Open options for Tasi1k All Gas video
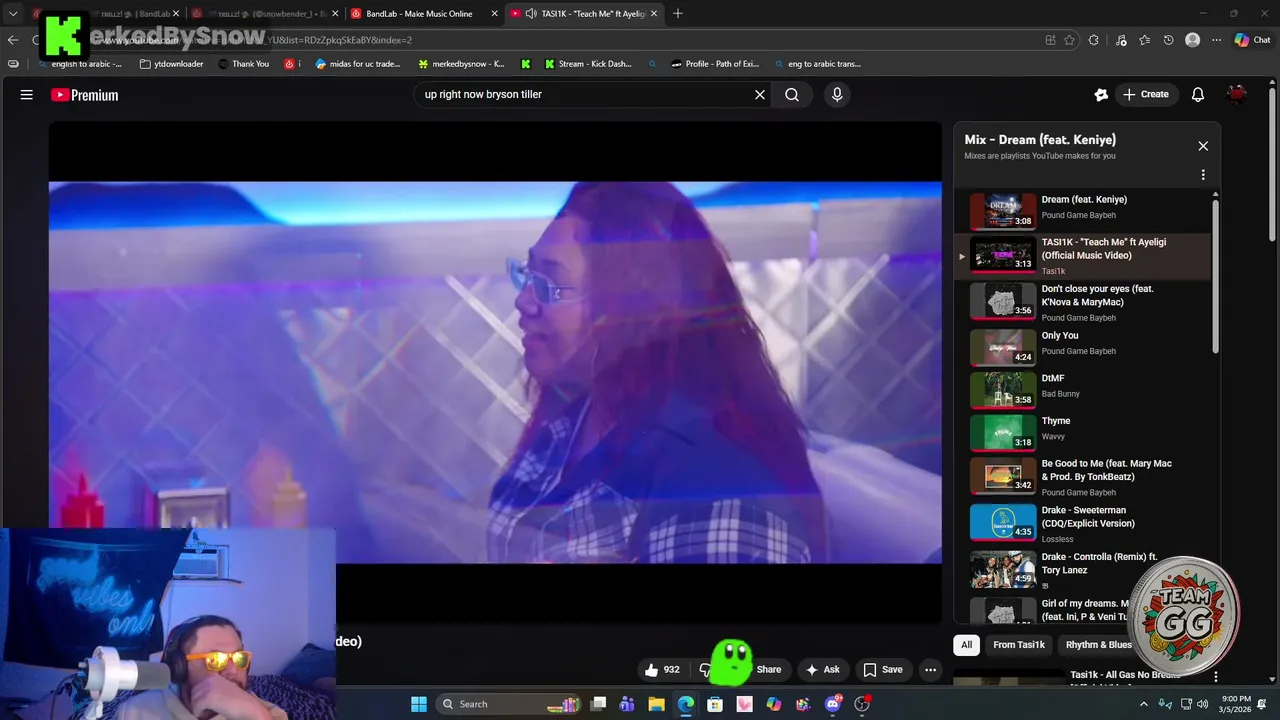The image size is (1280, 720). click(1215, 677)
